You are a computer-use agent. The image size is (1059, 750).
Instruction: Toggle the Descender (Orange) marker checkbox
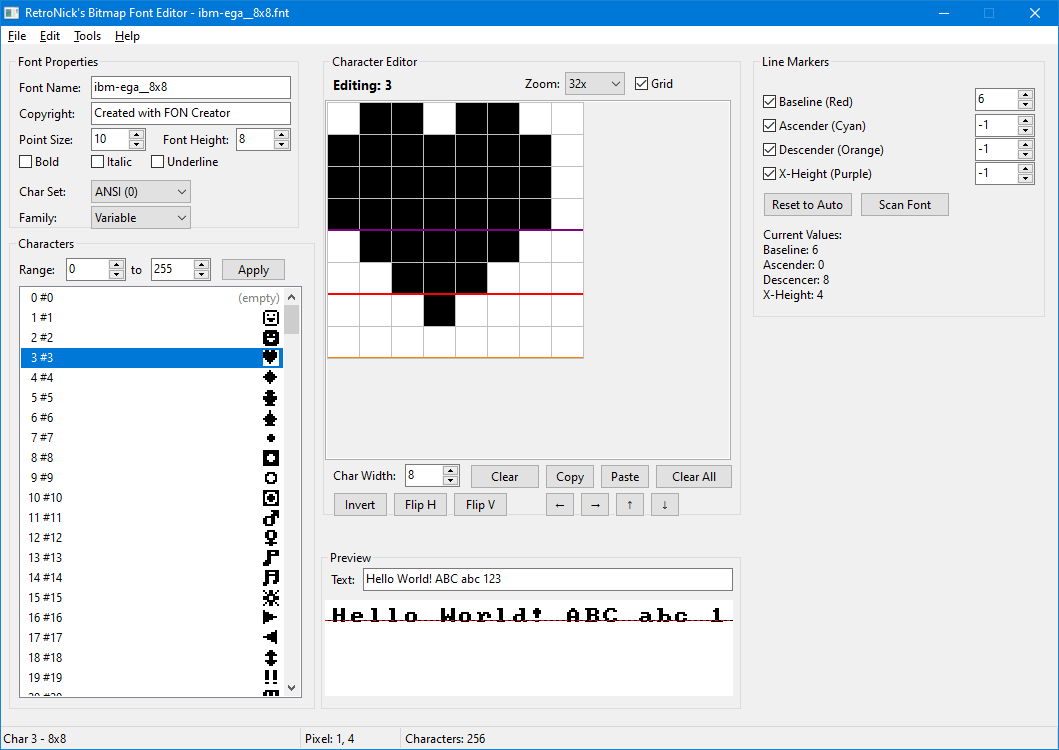coord(769,149)
